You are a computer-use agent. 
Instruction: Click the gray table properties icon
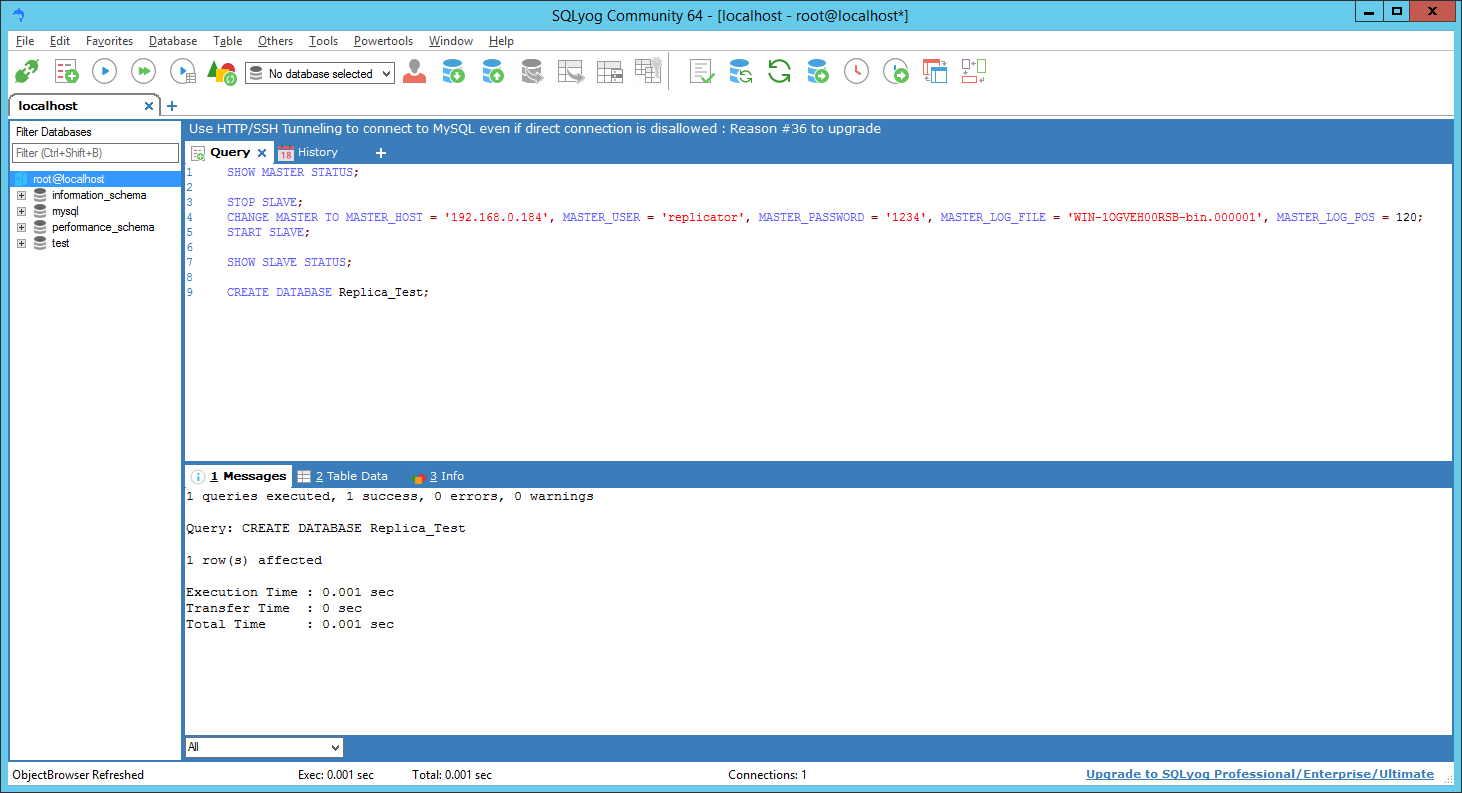click(609, 72)
